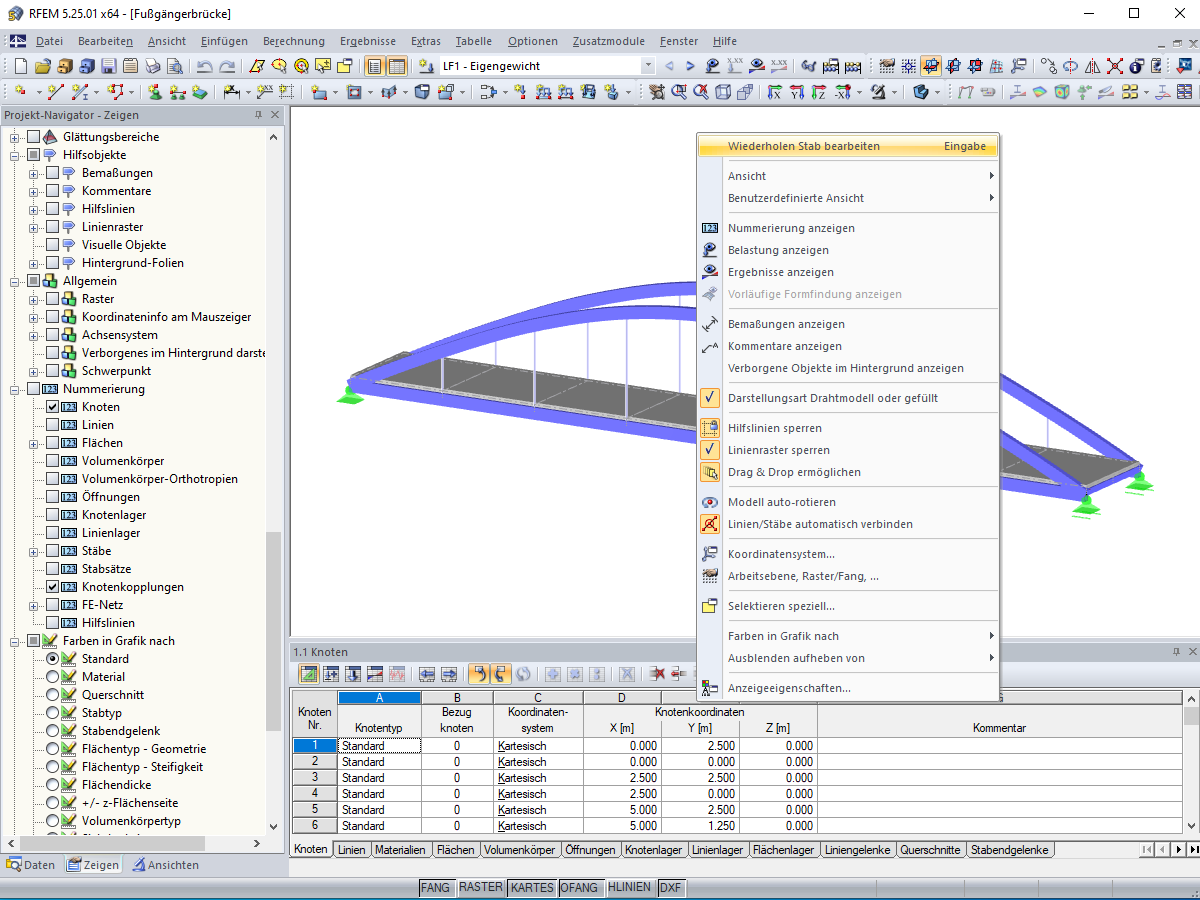
Task: Click the Undo arrow icon
Action: [x=205, y=66]
